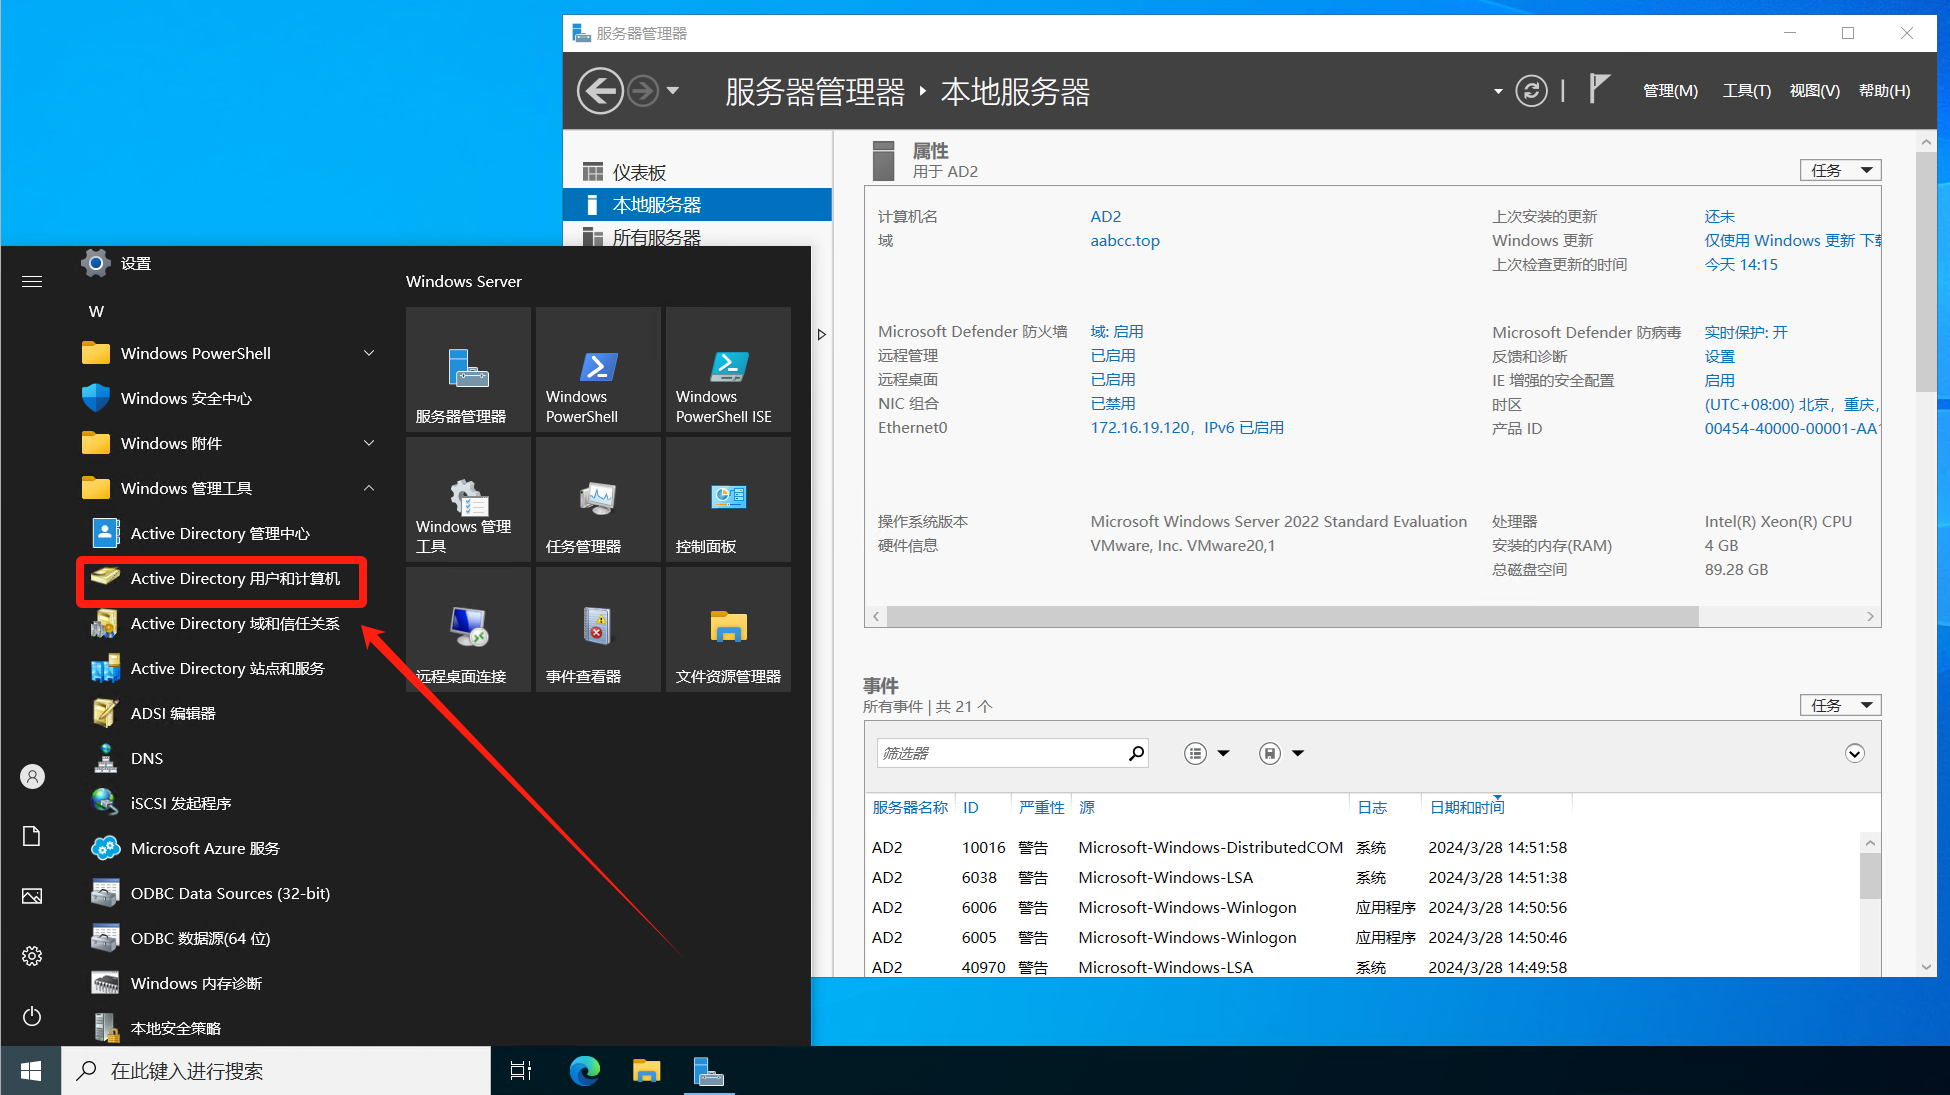Image resolution: width=1950 pixels, height=1095 pixels.
Task: Collapse the Windows 管理工具 folder
Action: pyautogui.click(x=369, y=488)
